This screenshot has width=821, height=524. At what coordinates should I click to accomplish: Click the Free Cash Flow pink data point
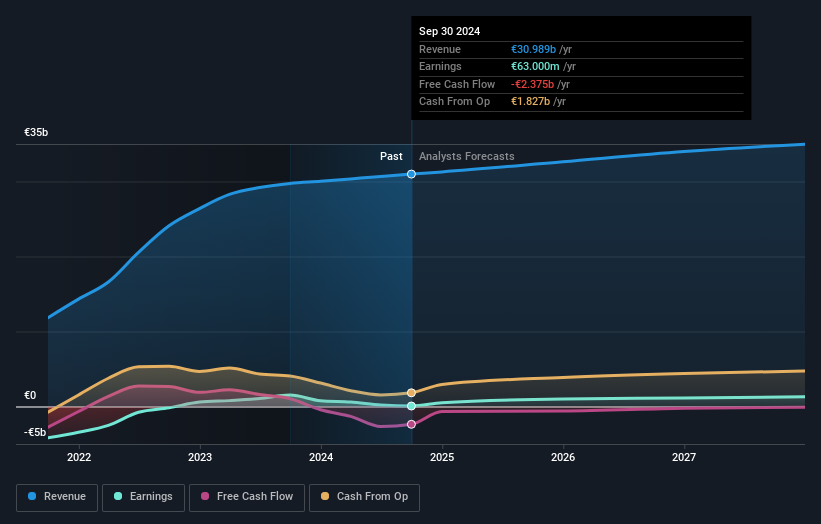pos(412,424)
